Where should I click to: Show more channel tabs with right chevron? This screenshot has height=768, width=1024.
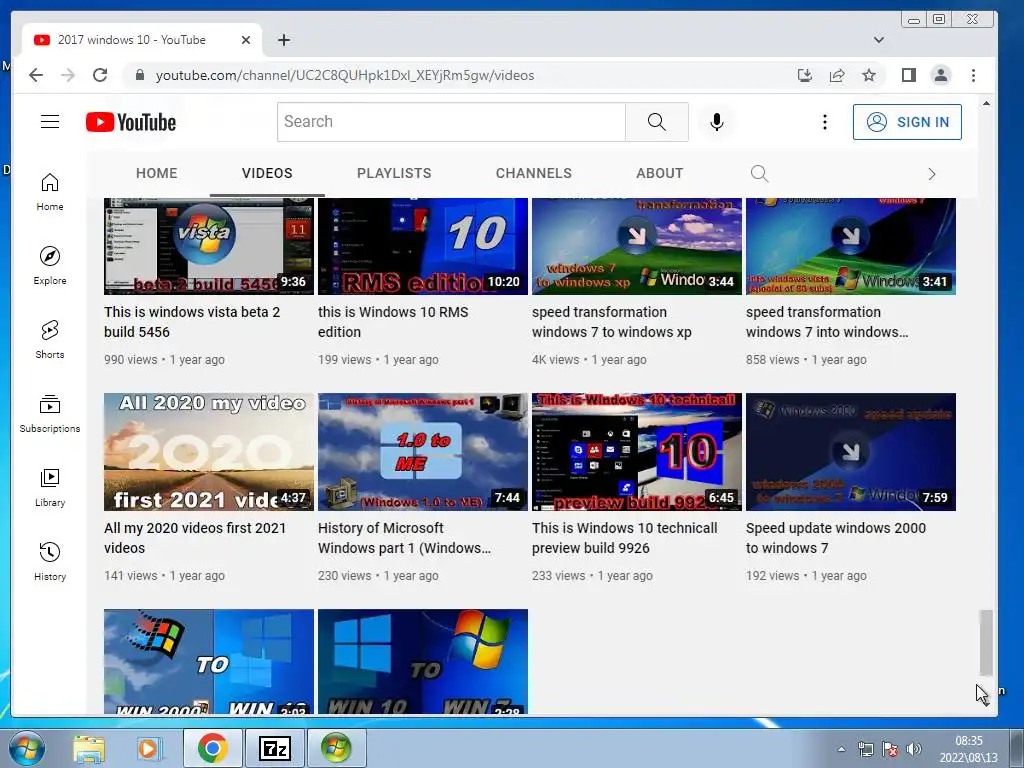[932, 174]
